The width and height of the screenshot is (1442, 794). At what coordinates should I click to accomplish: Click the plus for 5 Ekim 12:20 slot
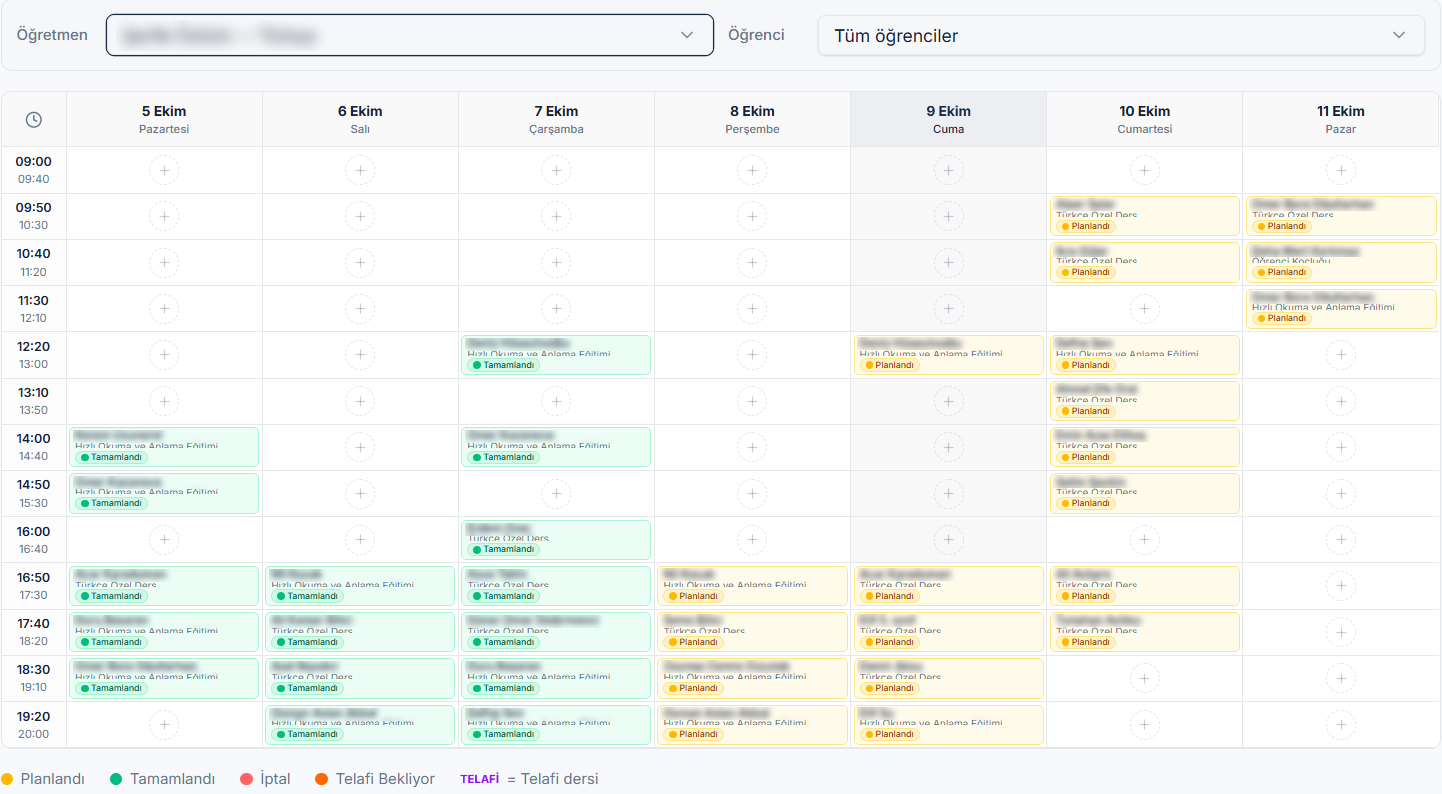coord(164,355)
